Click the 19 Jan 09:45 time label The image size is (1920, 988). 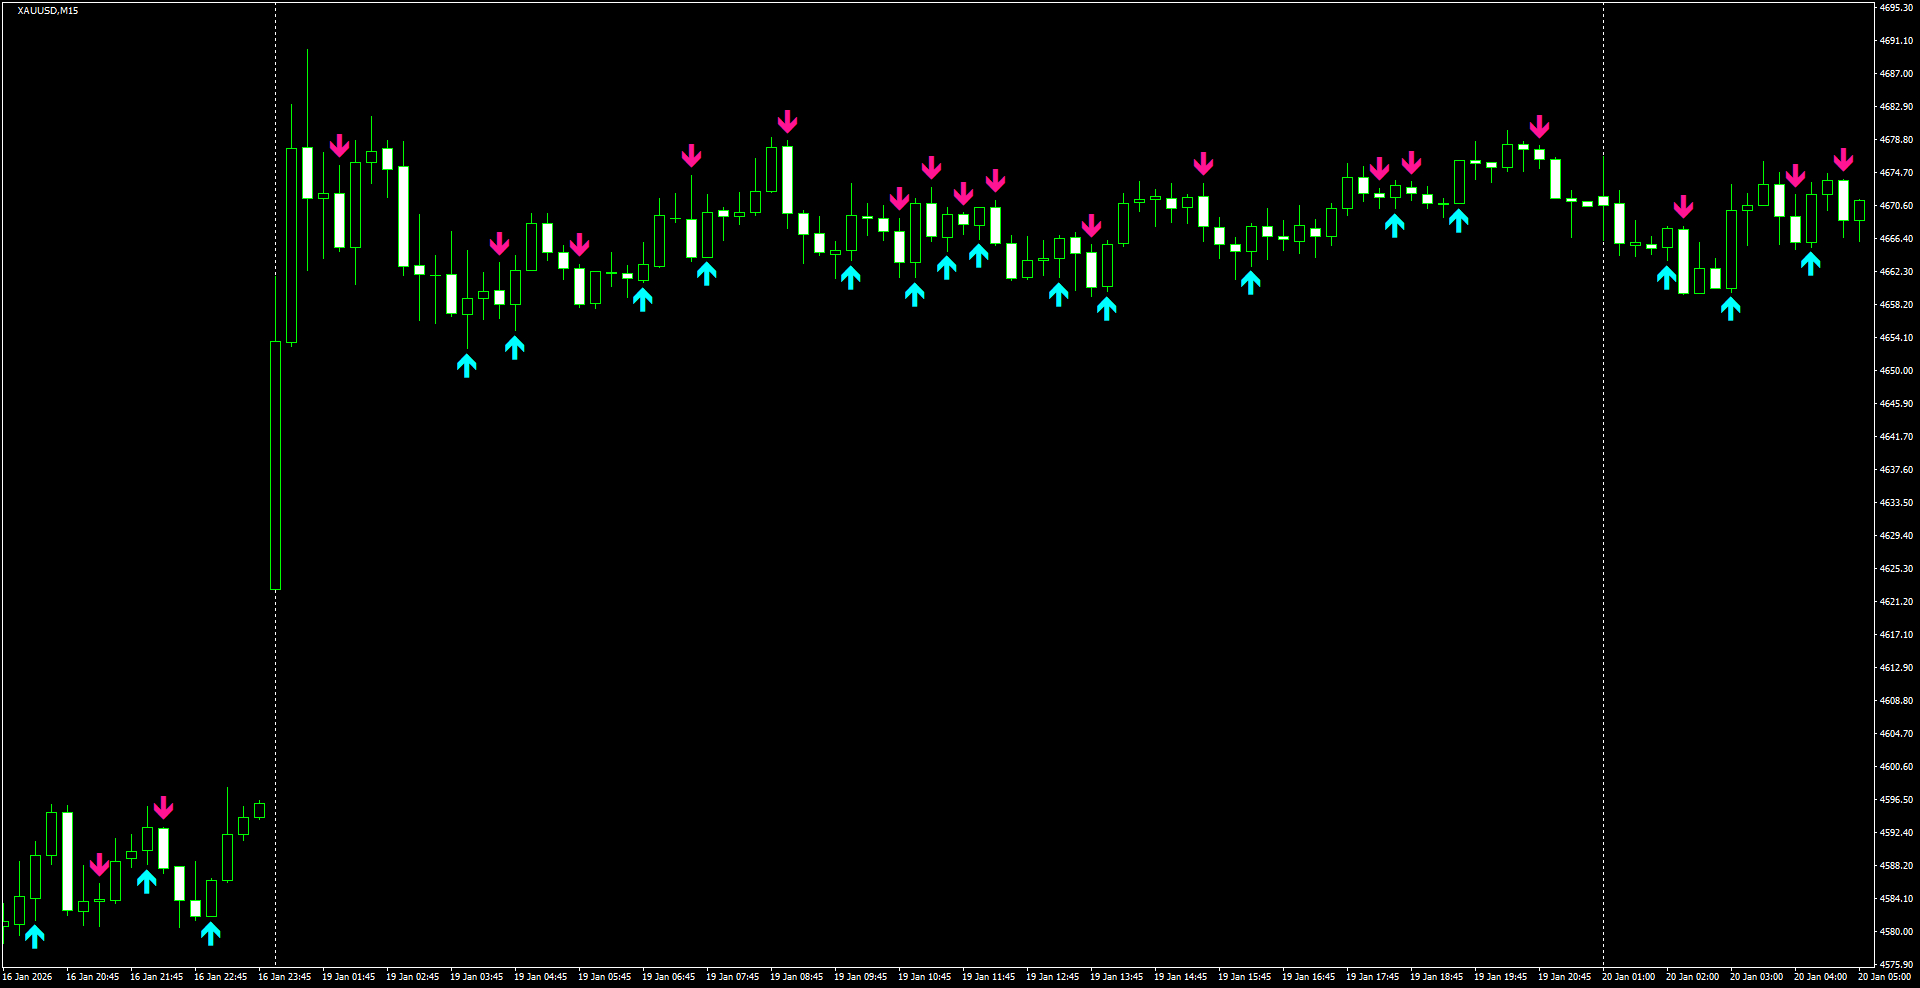point(860,977)
